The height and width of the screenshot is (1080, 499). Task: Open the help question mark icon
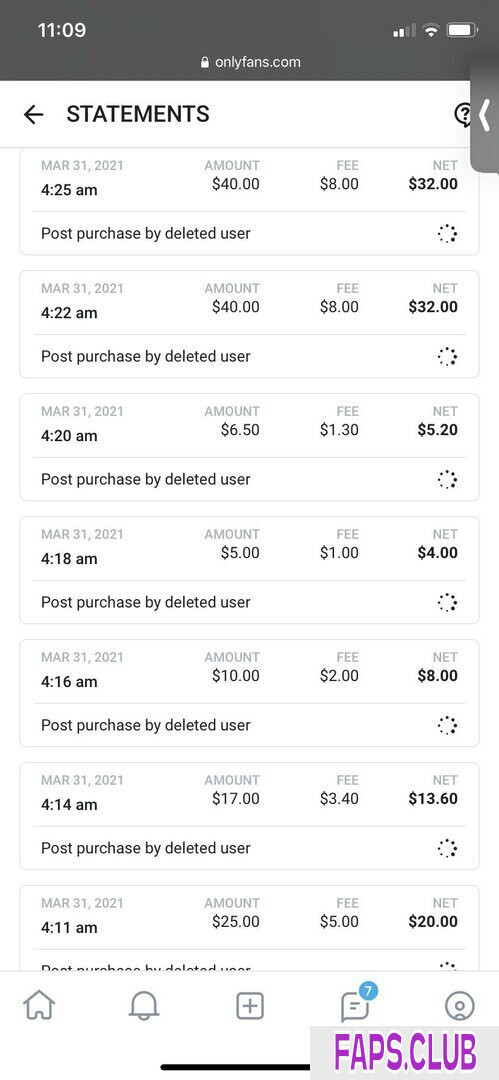[464, 114]
